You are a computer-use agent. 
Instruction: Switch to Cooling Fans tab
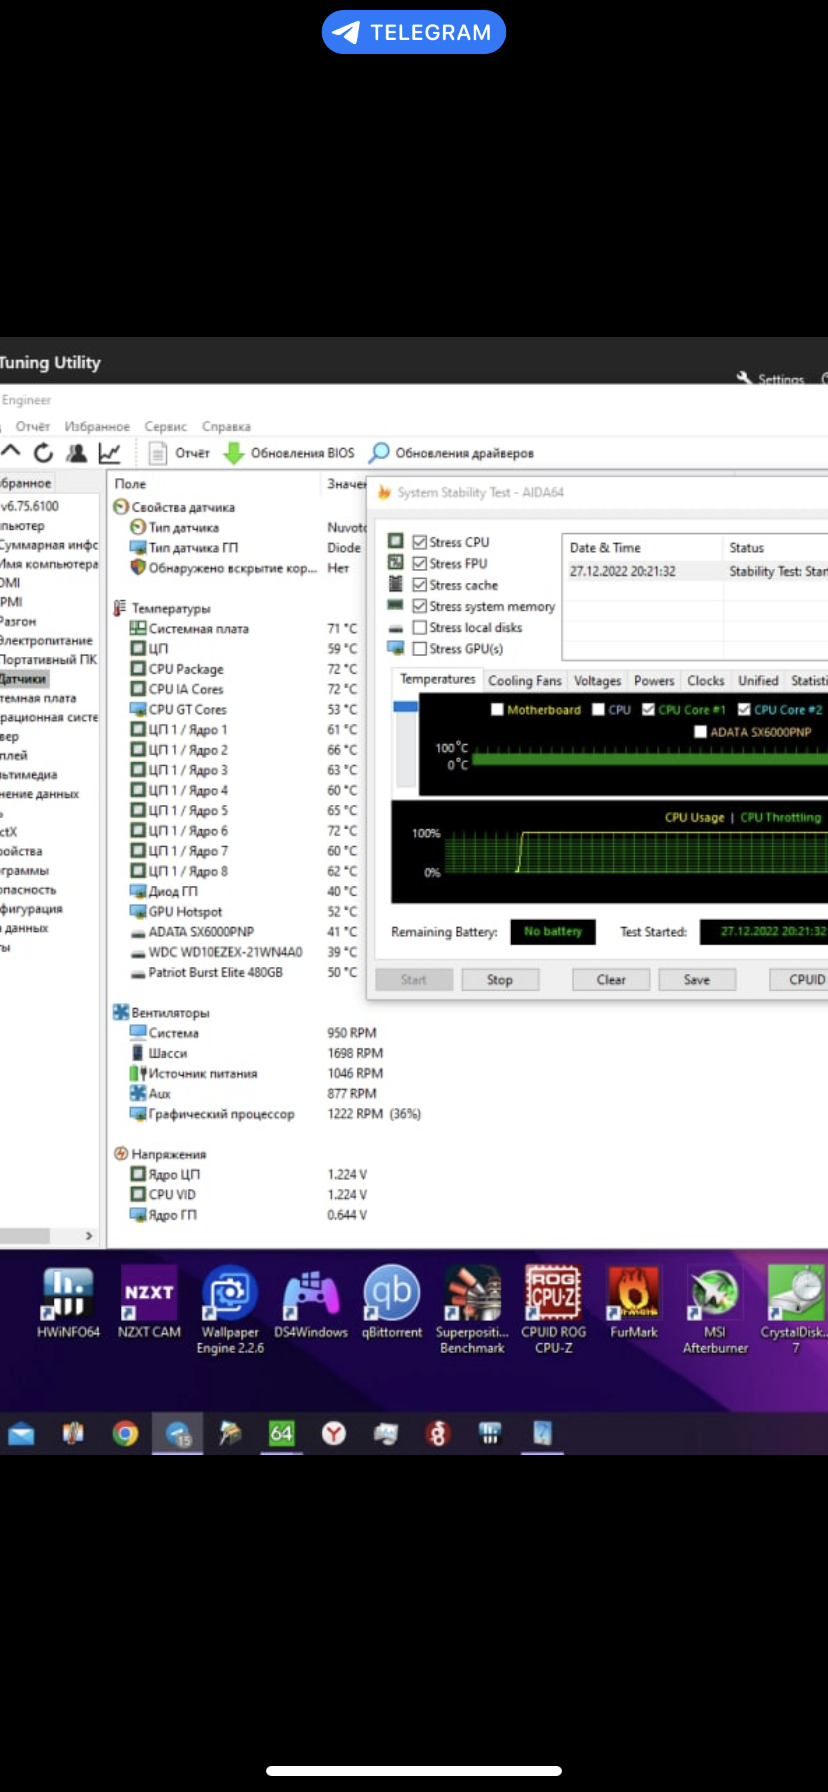tap(525, 681)
